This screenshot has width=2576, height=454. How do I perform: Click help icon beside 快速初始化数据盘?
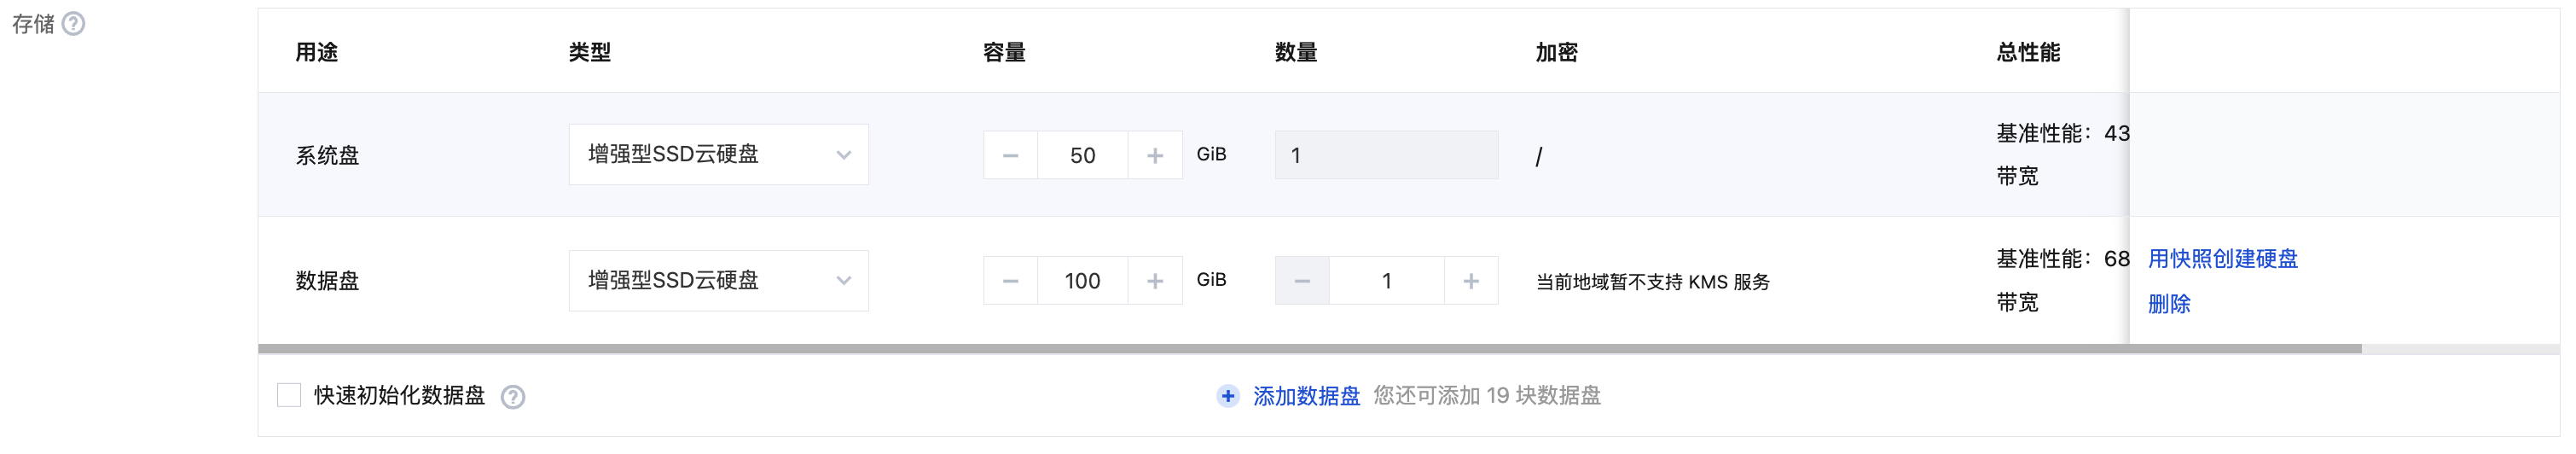point(513,397)
